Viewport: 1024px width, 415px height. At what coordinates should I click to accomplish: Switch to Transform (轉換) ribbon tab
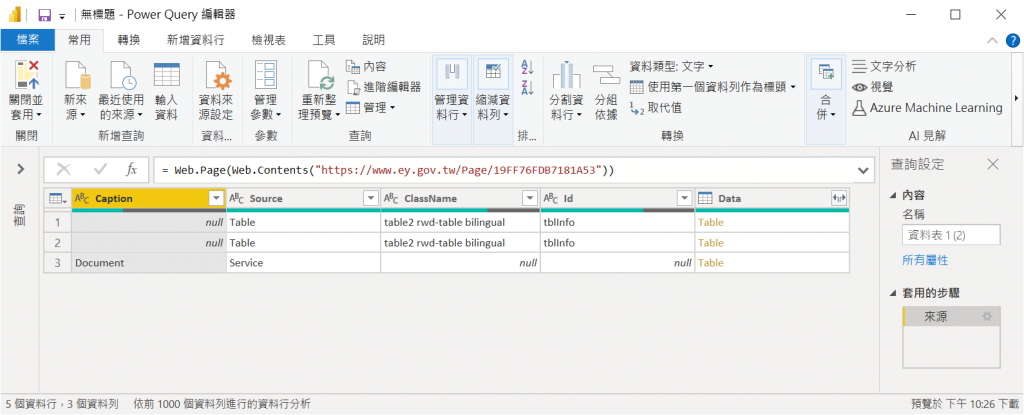click(129, 40)
